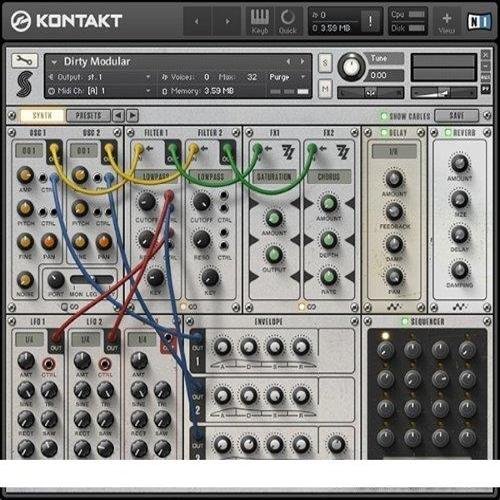The image size is (500, 500).
Task: Open the Quick load browser icon
Action: (287, 22)
